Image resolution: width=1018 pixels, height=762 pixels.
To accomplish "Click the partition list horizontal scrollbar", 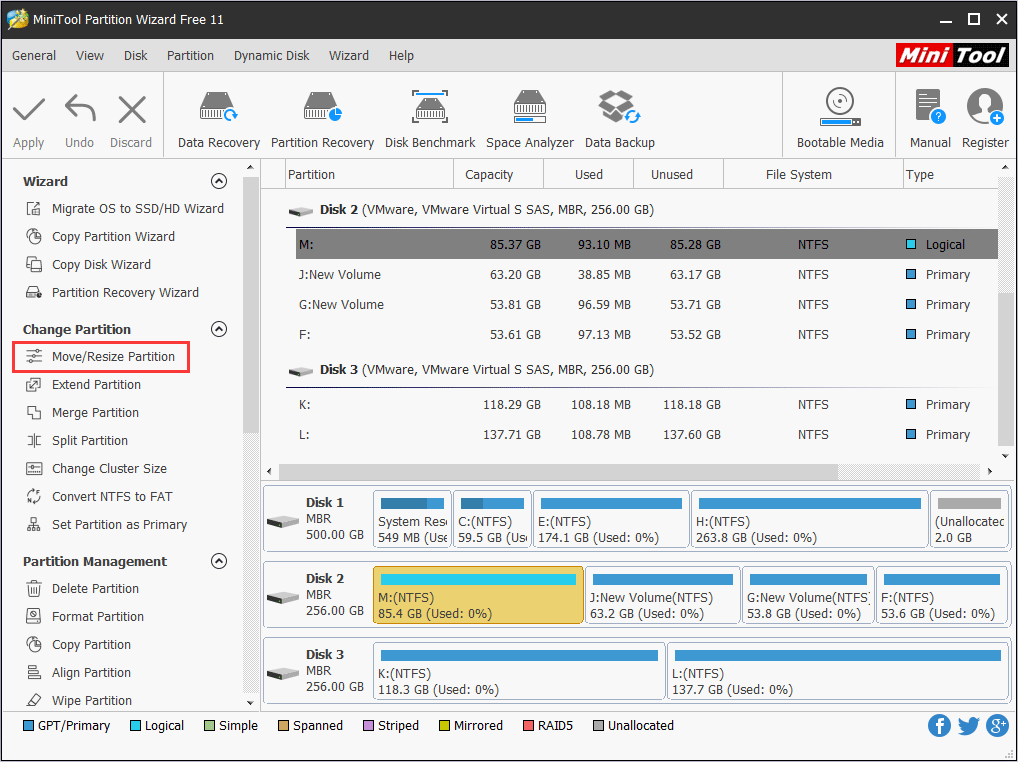I will (558, 471).
